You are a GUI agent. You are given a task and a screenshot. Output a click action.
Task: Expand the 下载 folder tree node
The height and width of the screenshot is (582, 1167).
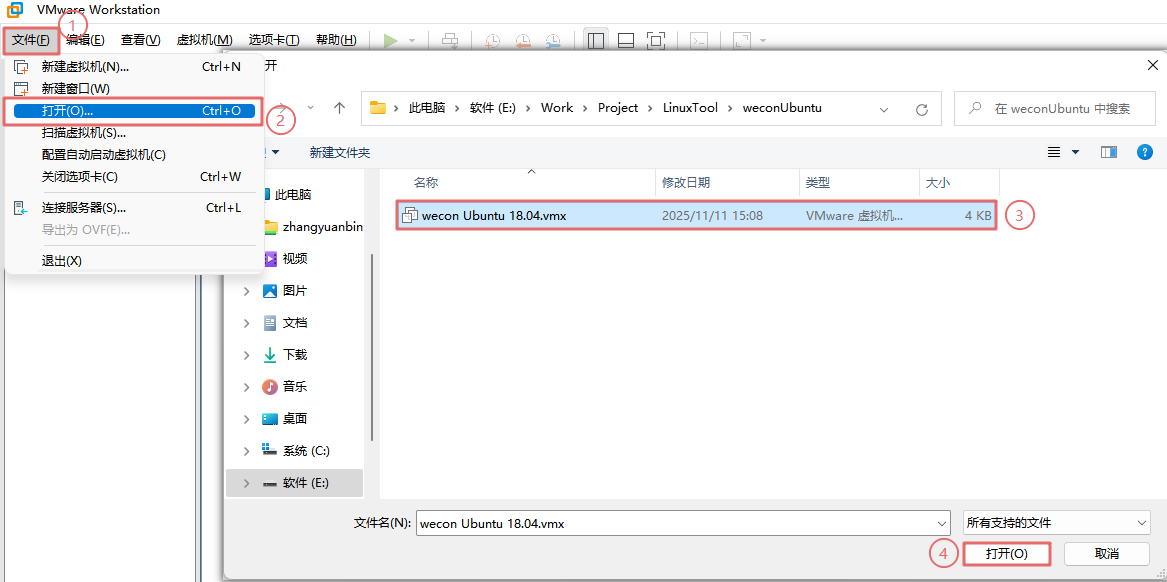[247, 355]
